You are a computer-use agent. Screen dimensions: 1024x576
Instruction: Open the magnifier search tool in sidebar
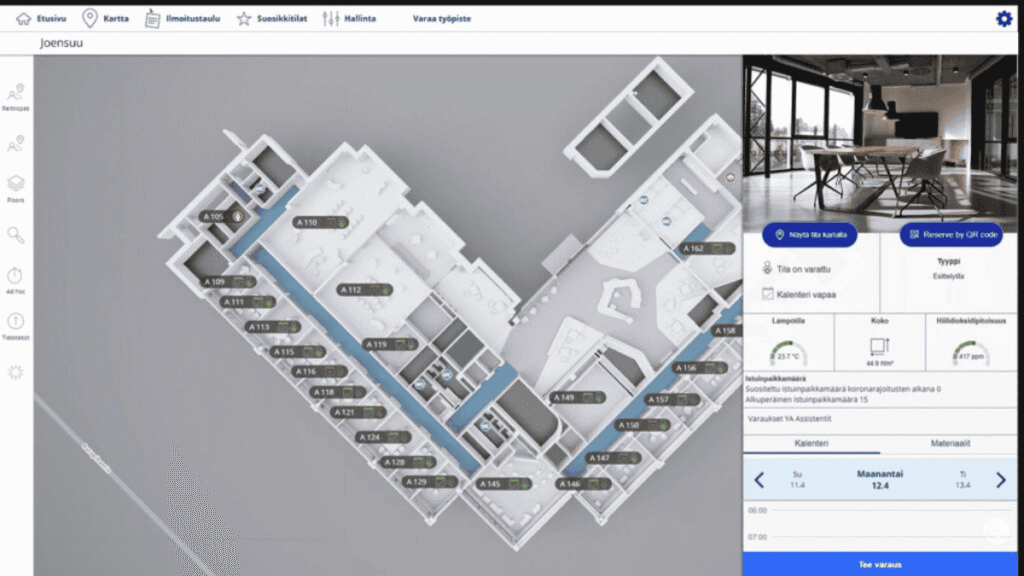16,235
